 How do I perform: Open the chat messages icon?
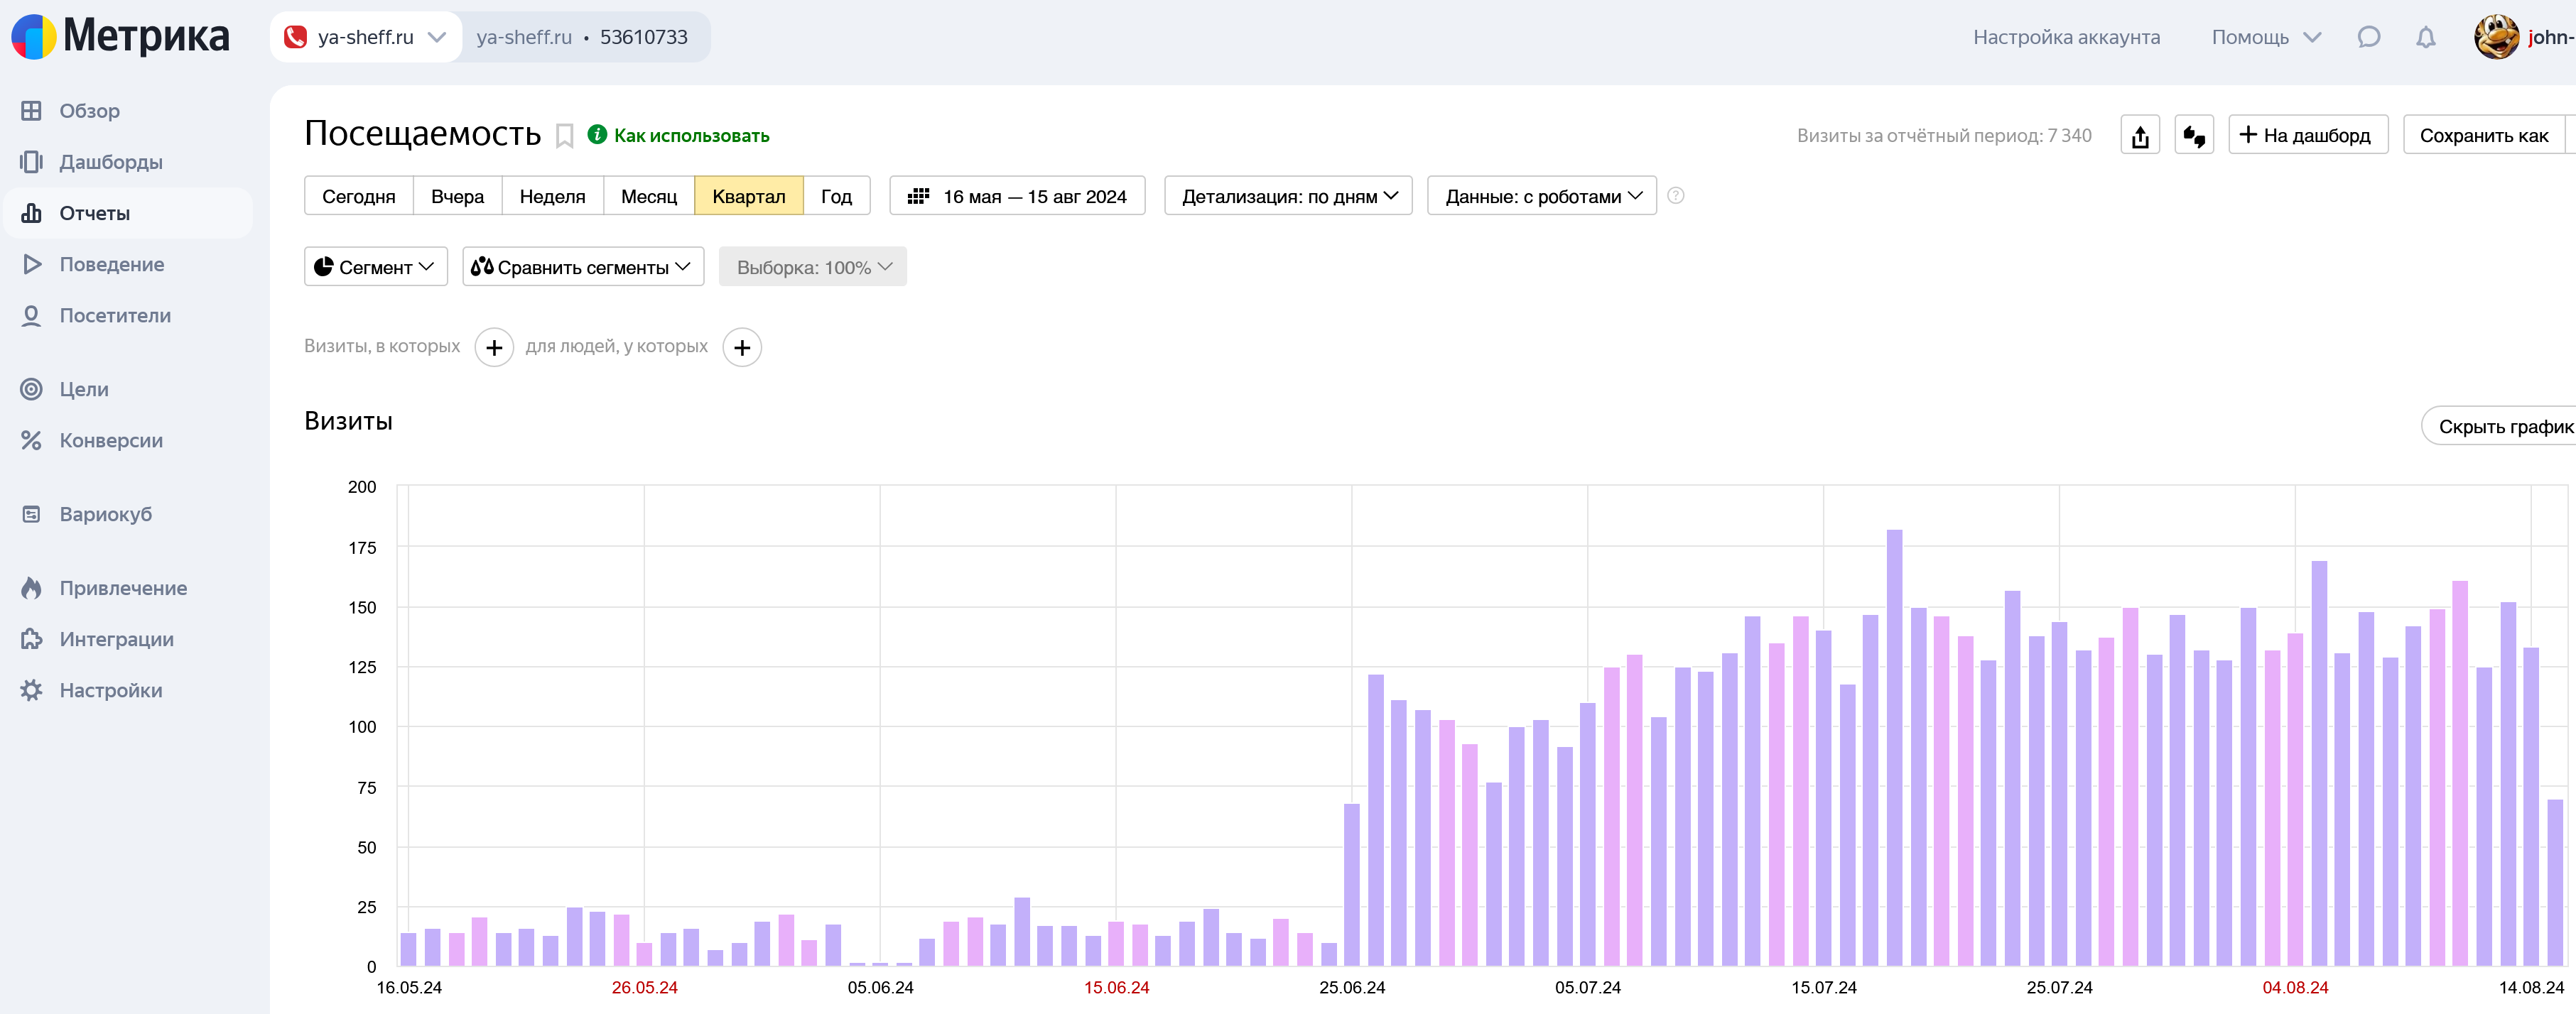(x=2368, y=38)
